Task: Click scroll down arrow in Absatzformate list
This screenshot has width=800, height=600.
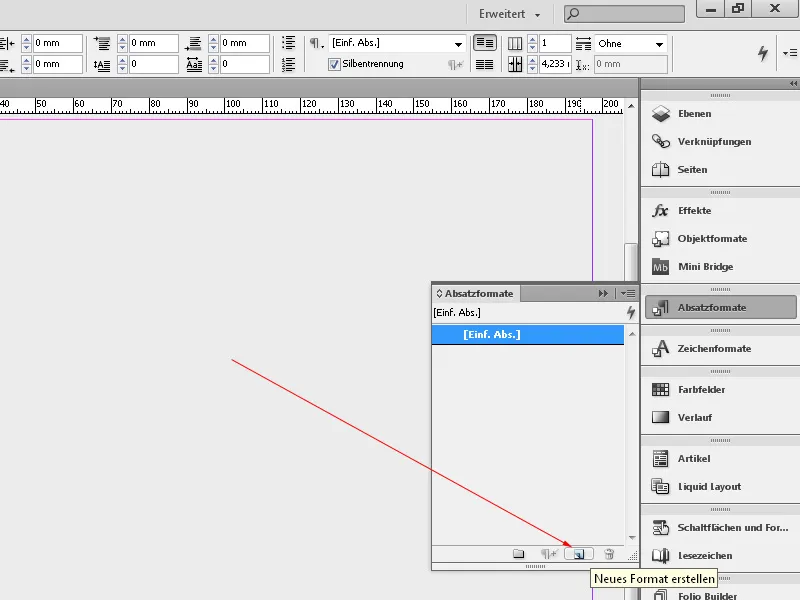Action: [x=632, y=538]
